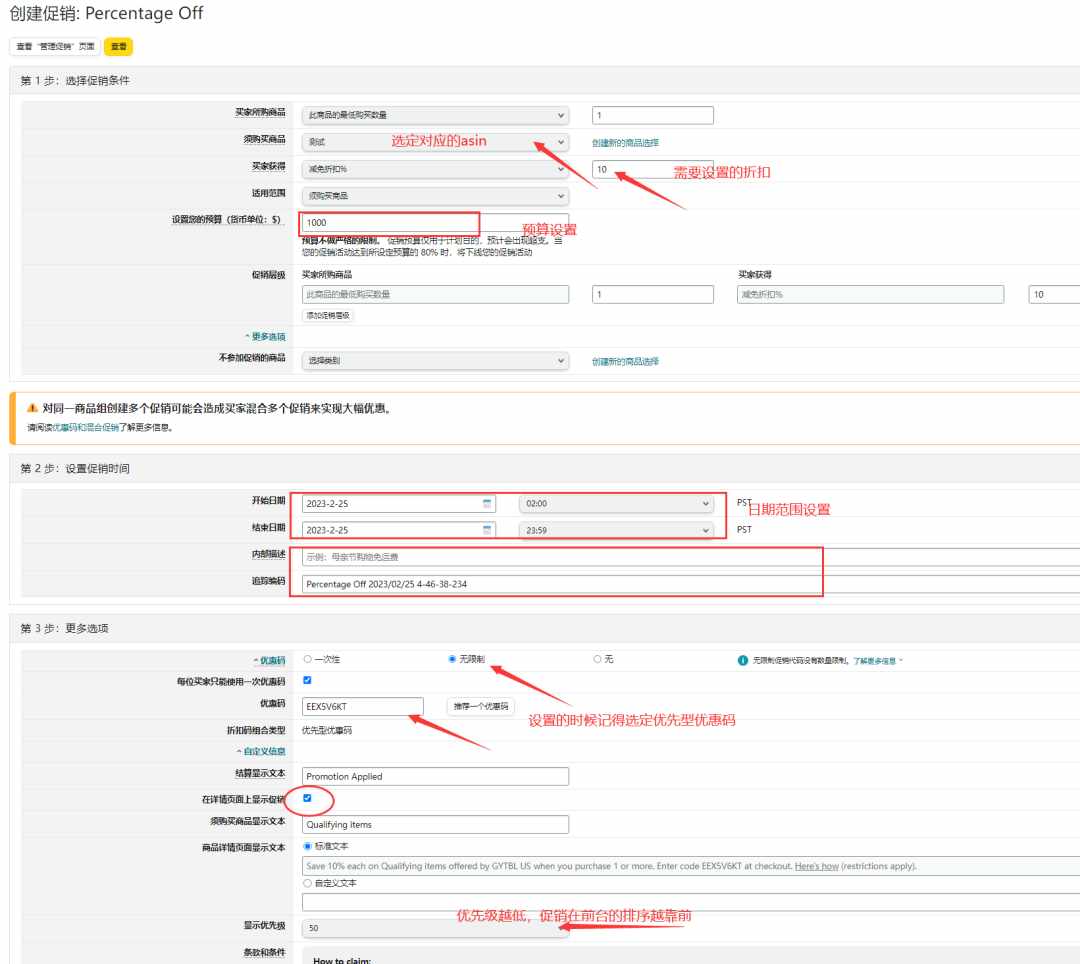The height and width of the screenshot is (964, 1080).
Task: Select the 无限制 coupon code radio
Action: pyautogui.click(x=452, y=659)
